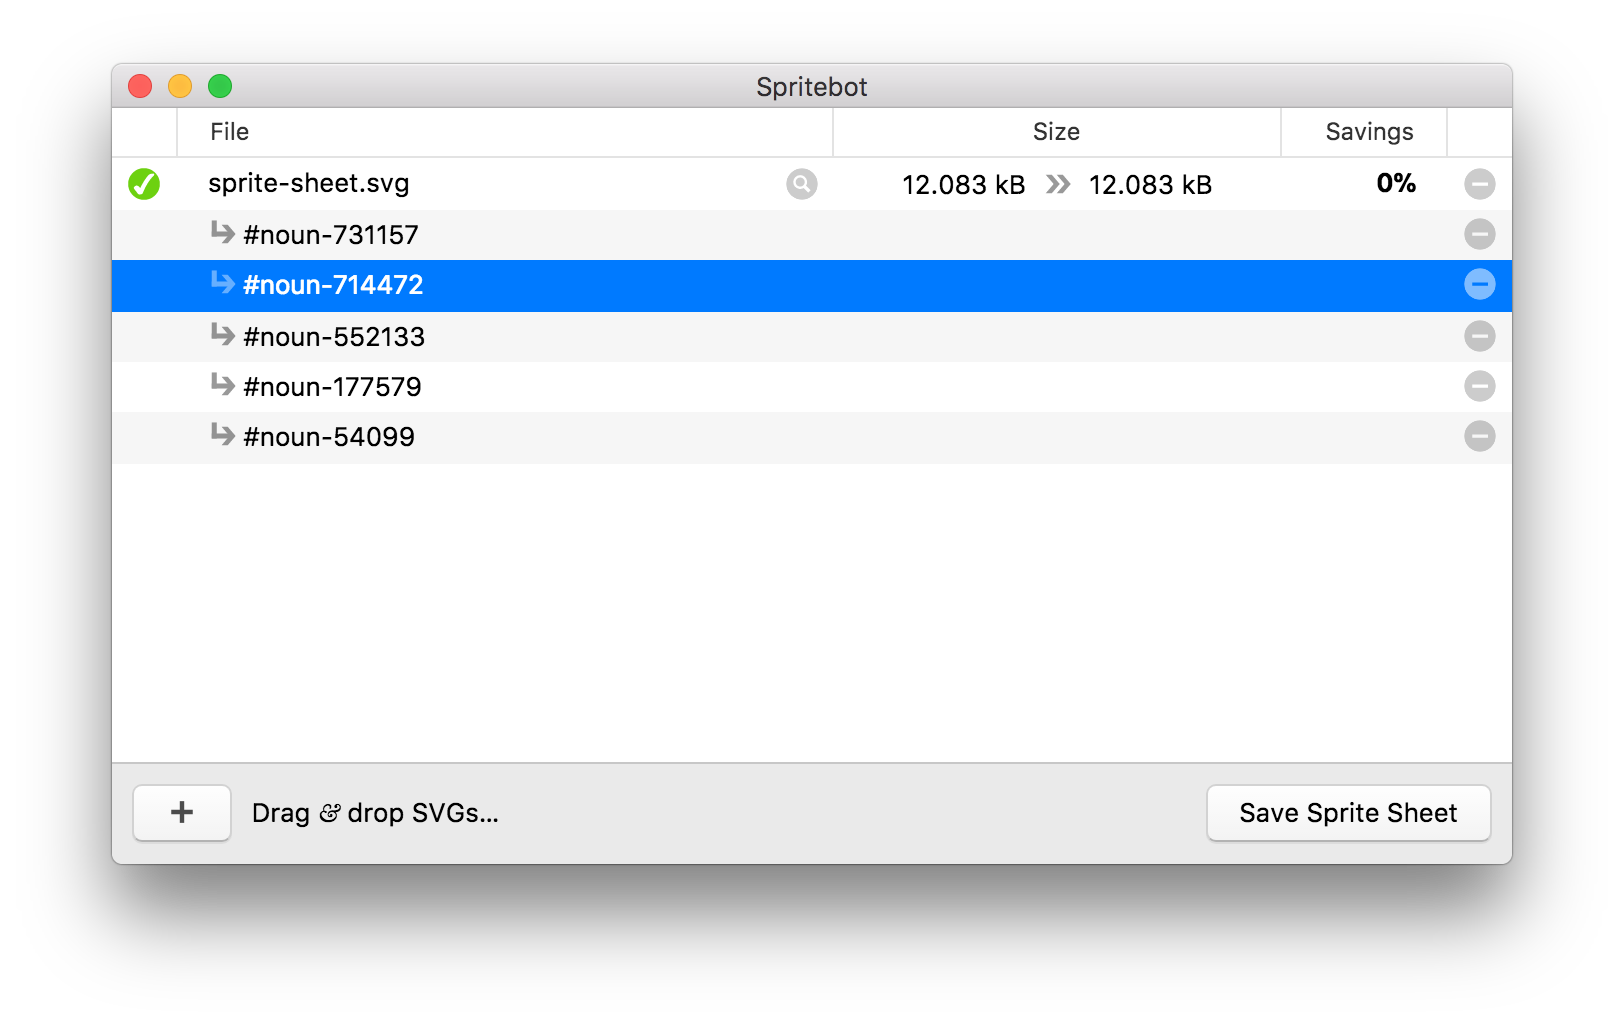Open the magnifier preview for sprite-sheet.svg
This screenshot has height=1024, width=1624.
[x=800, y=184]
